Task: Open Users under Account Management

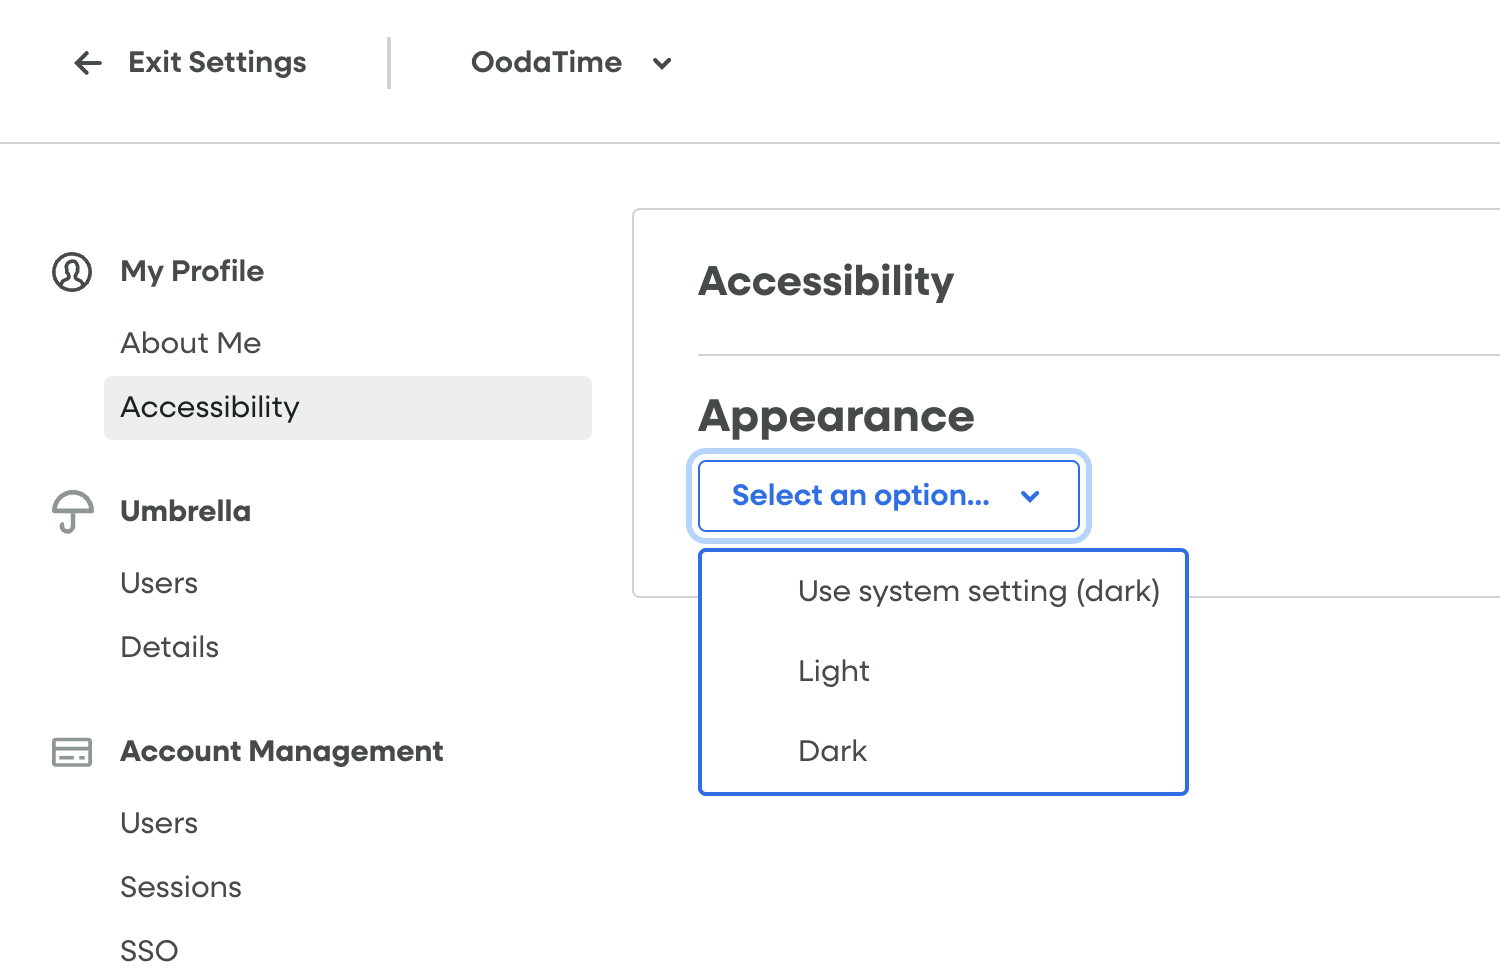Action: [159, 823]
